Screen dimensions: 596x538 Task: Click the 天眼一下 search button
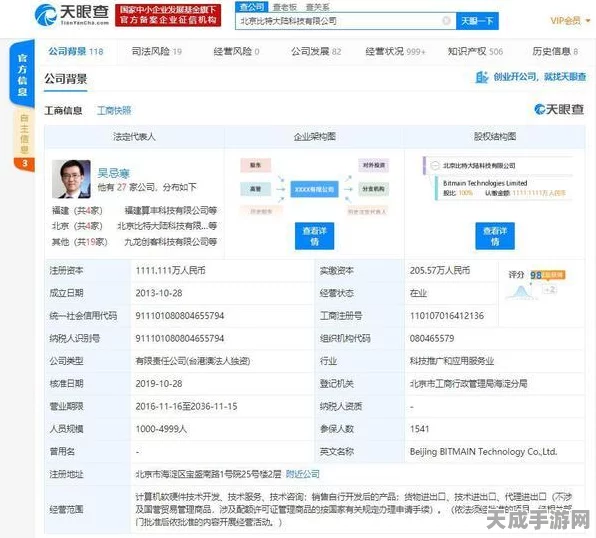(477, 21)
